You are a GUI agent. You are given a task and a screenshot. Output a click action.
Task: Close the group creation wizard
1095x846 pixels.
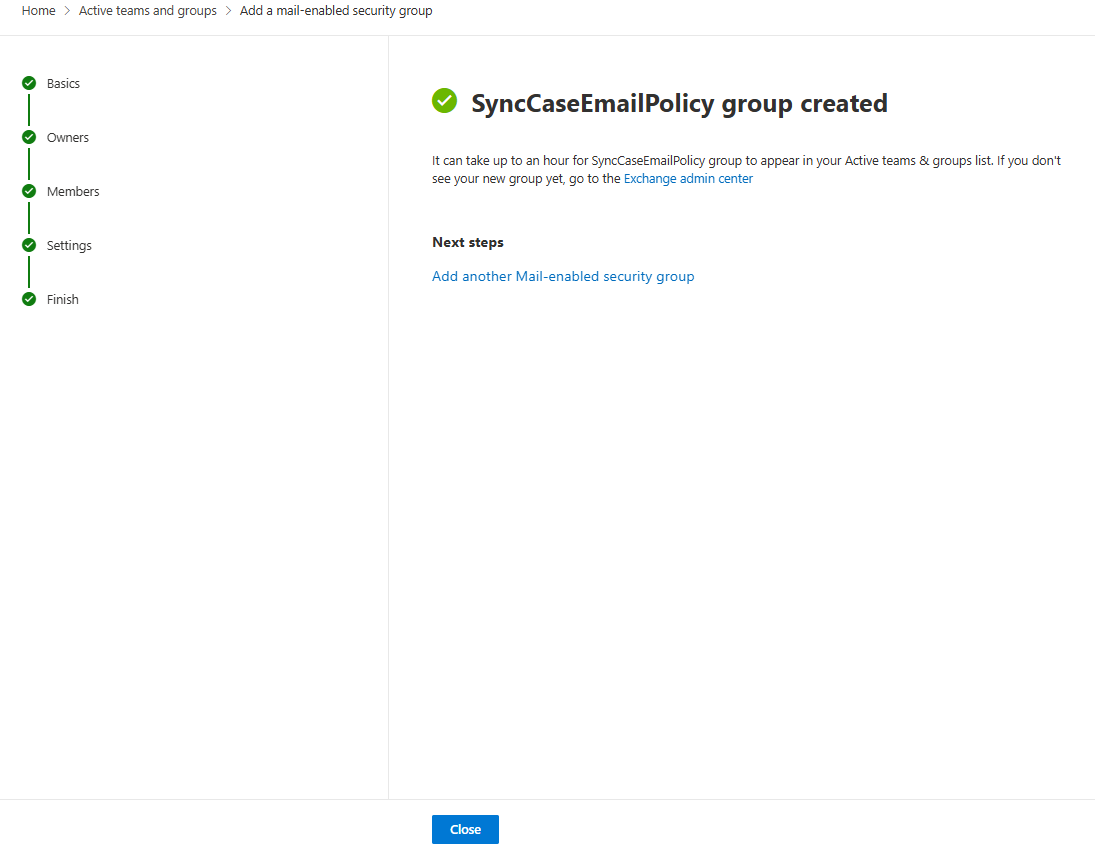[x=465, y=829]
